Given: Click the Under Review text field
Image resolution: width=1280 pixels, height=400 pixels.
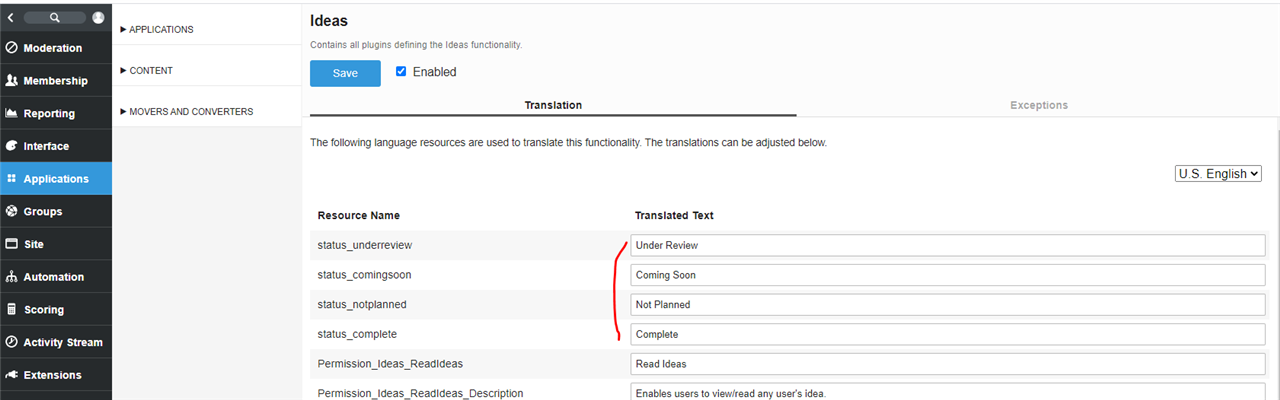Looking at the screenshot, I should pos(948,245).
